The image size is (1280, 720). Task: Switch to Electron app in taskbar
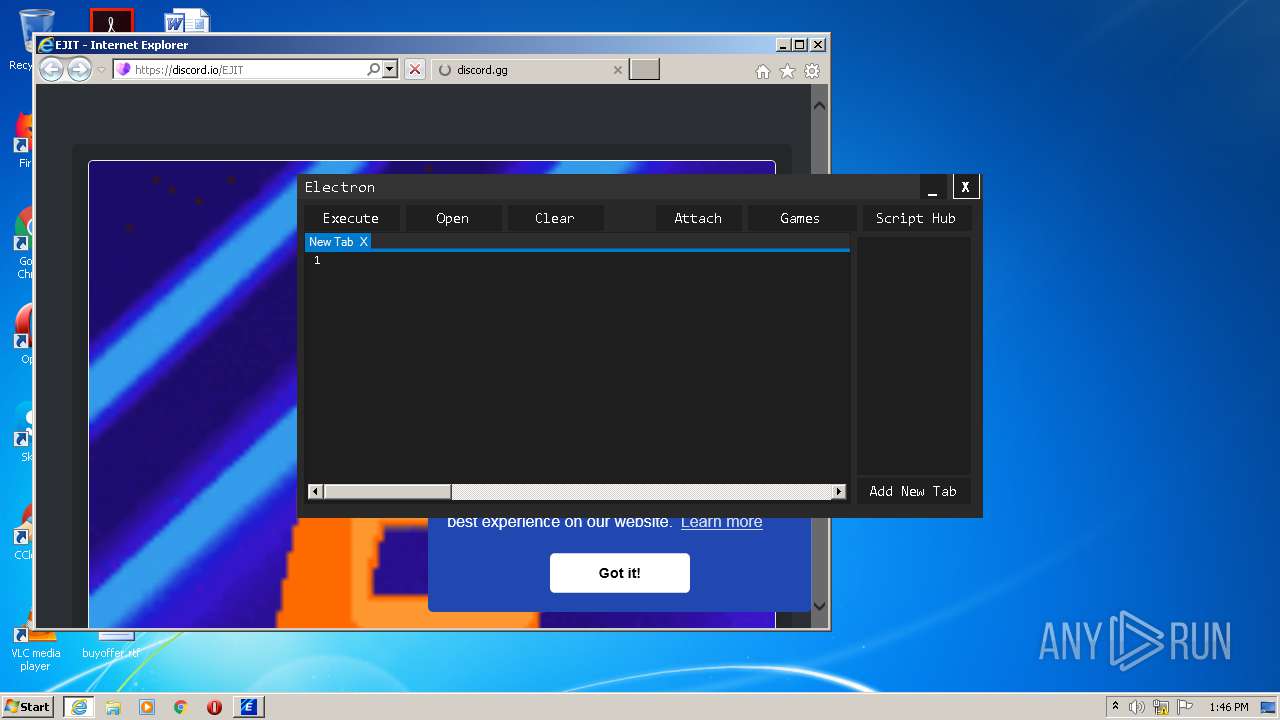(249, 707)
